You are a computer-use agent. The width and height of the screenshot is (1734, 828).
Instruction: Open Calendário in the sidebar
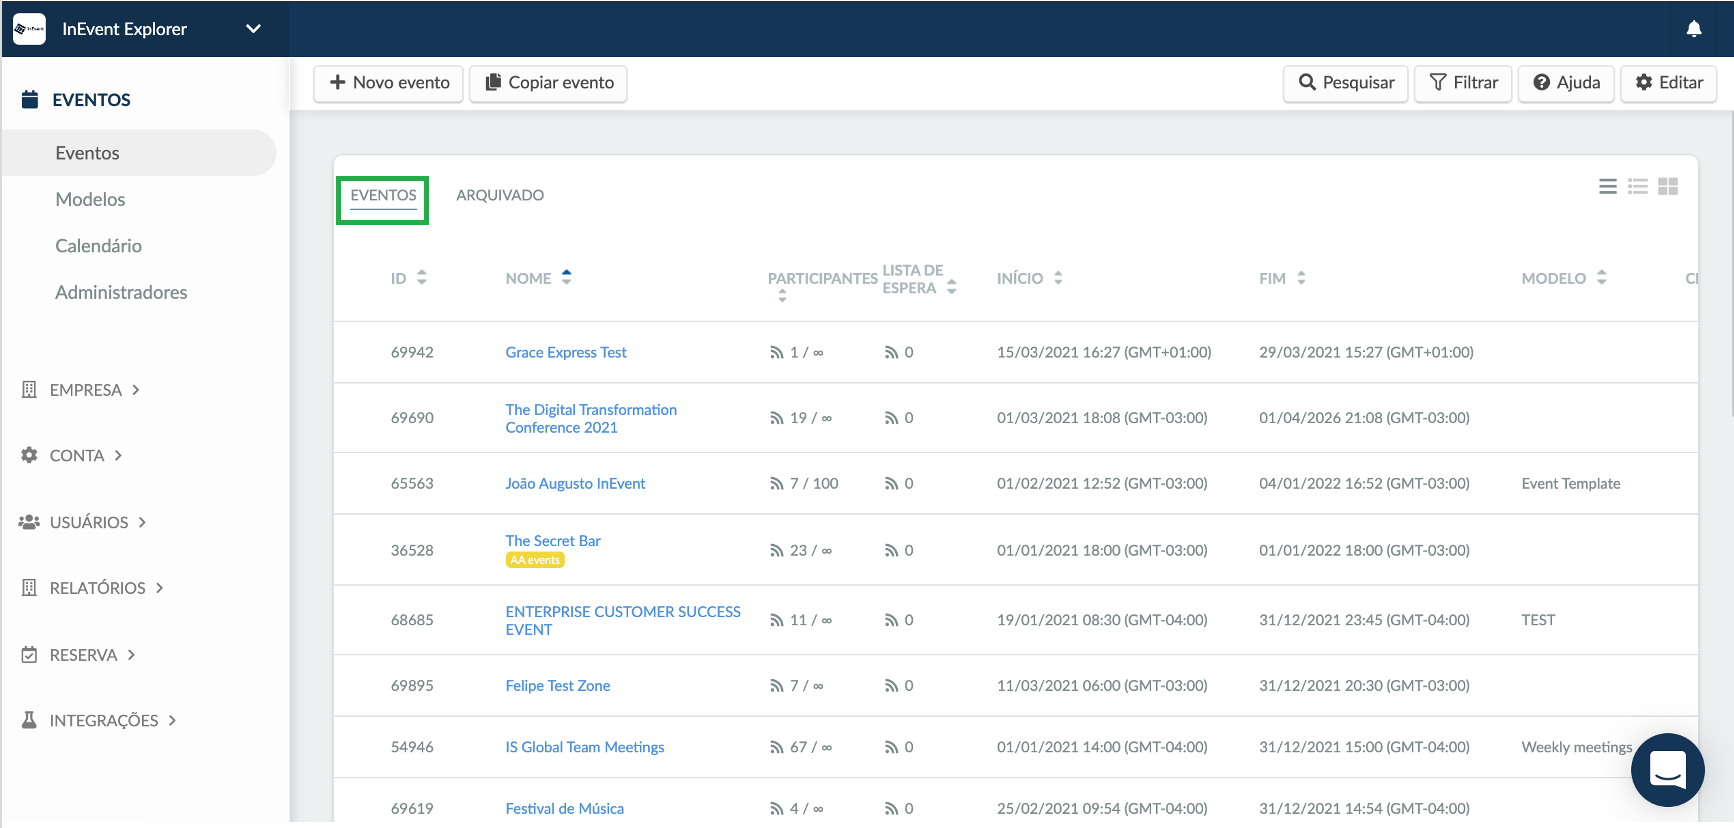click(98, 246)
